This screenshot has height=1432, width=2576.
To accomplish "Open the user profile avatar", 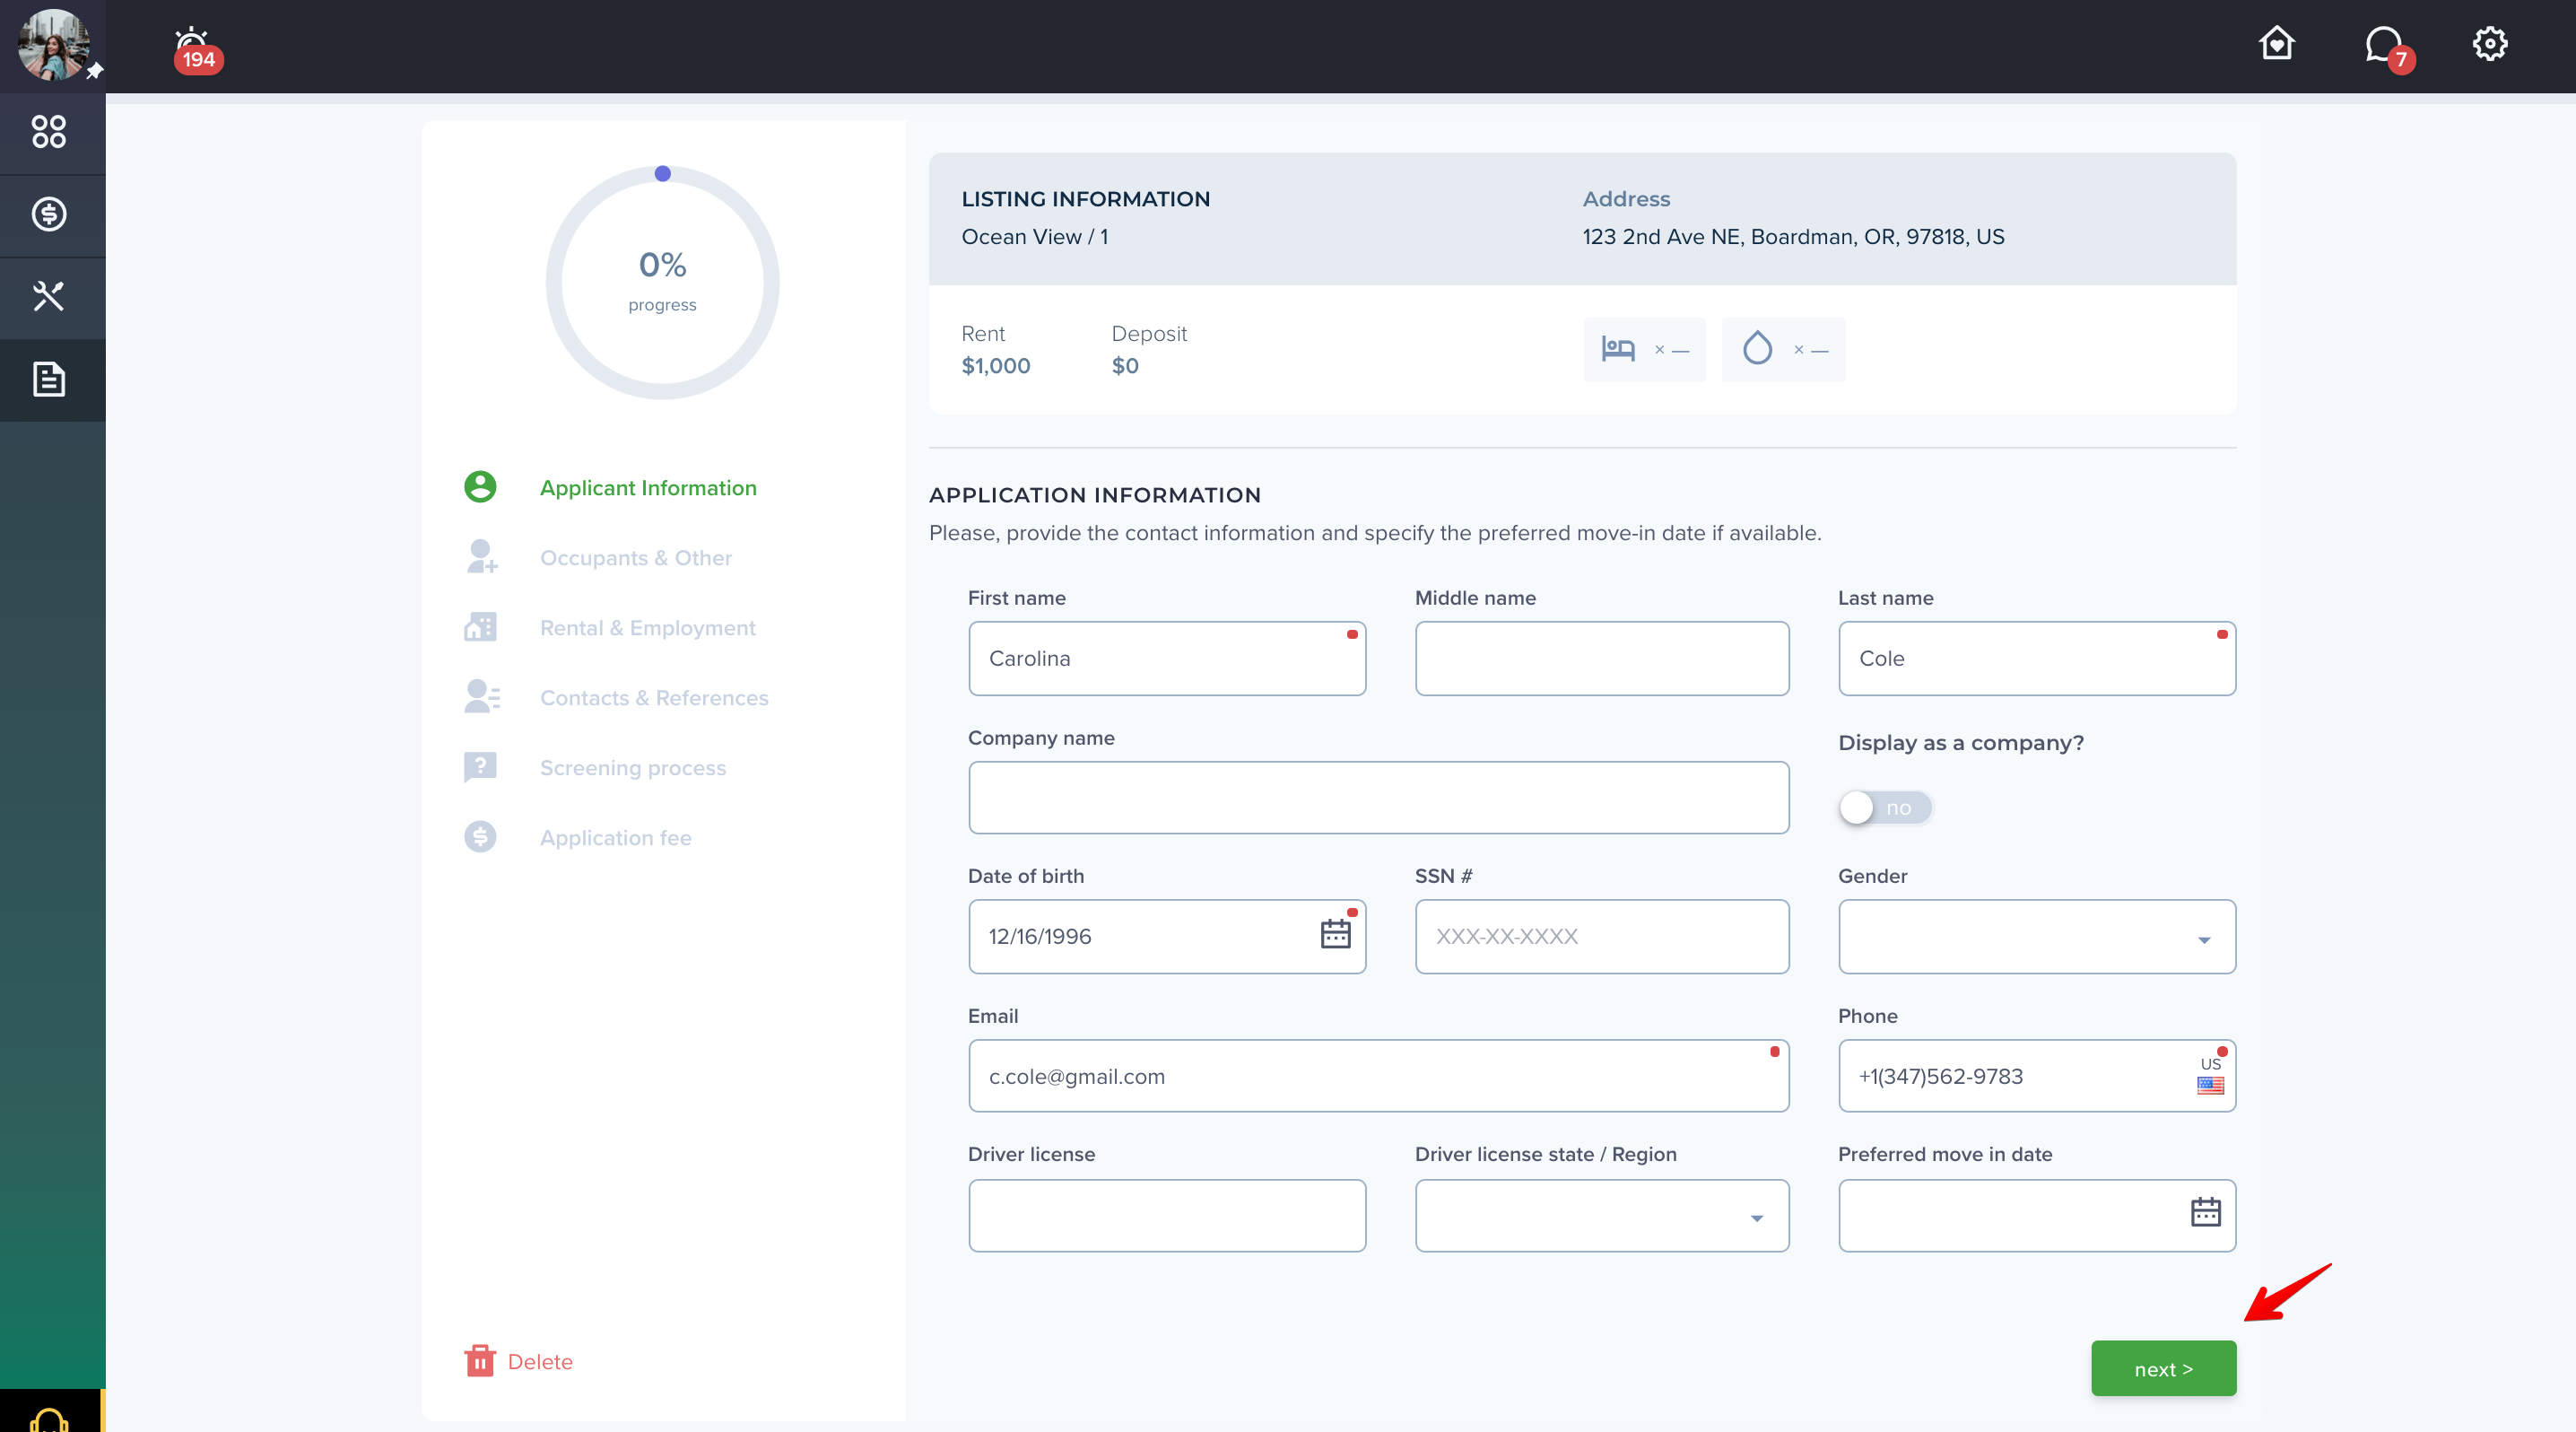I will [53, 45].
